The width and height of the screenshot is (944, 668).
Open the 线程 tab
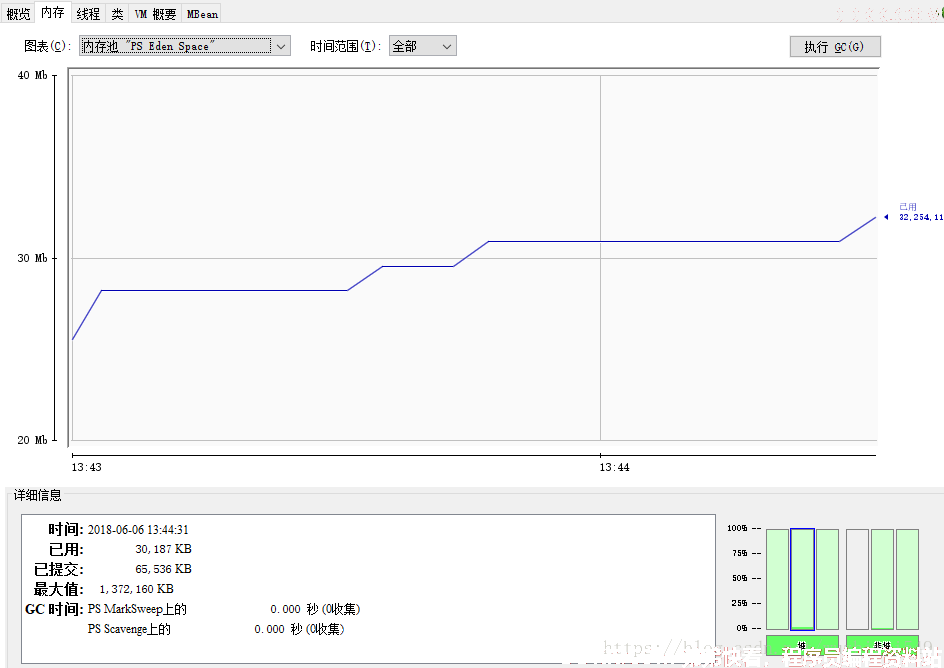(x=88, y=13)
